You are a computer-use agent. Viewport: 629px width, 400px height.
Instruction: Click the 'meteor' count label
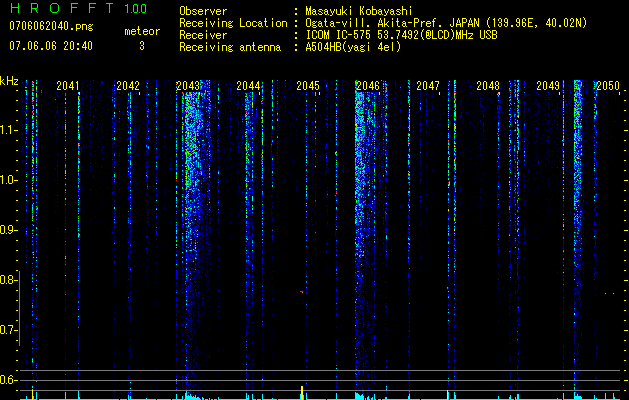[142, 31]
